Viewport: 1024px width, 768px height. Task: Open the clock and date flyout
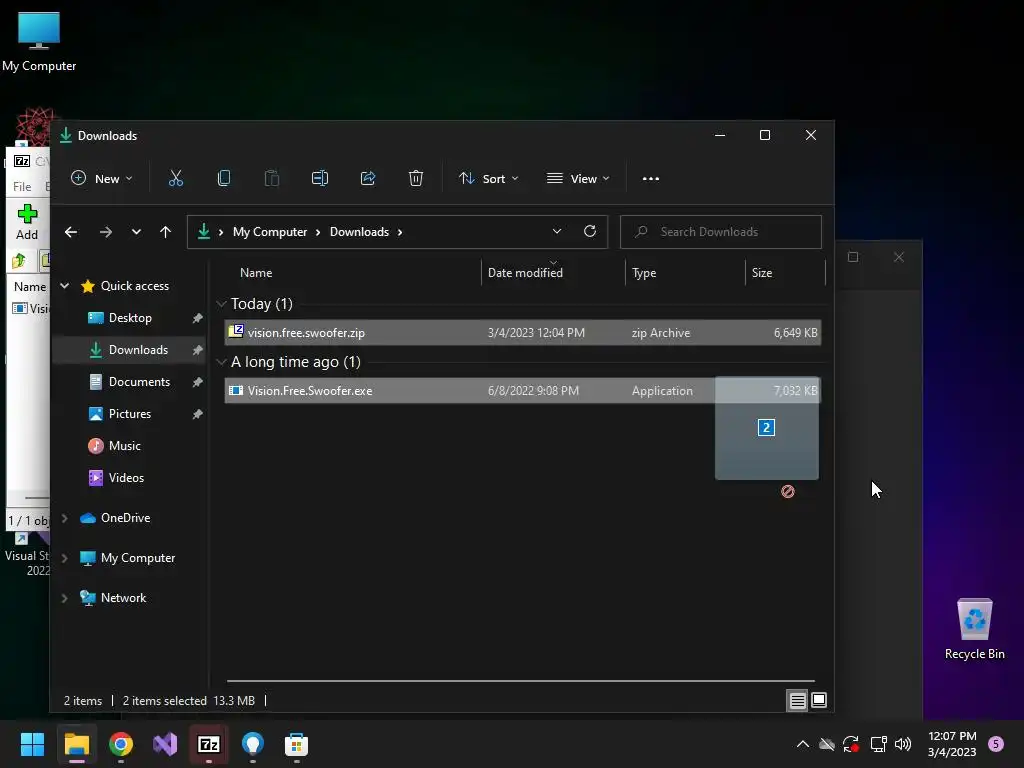click(x=952, y=744)
